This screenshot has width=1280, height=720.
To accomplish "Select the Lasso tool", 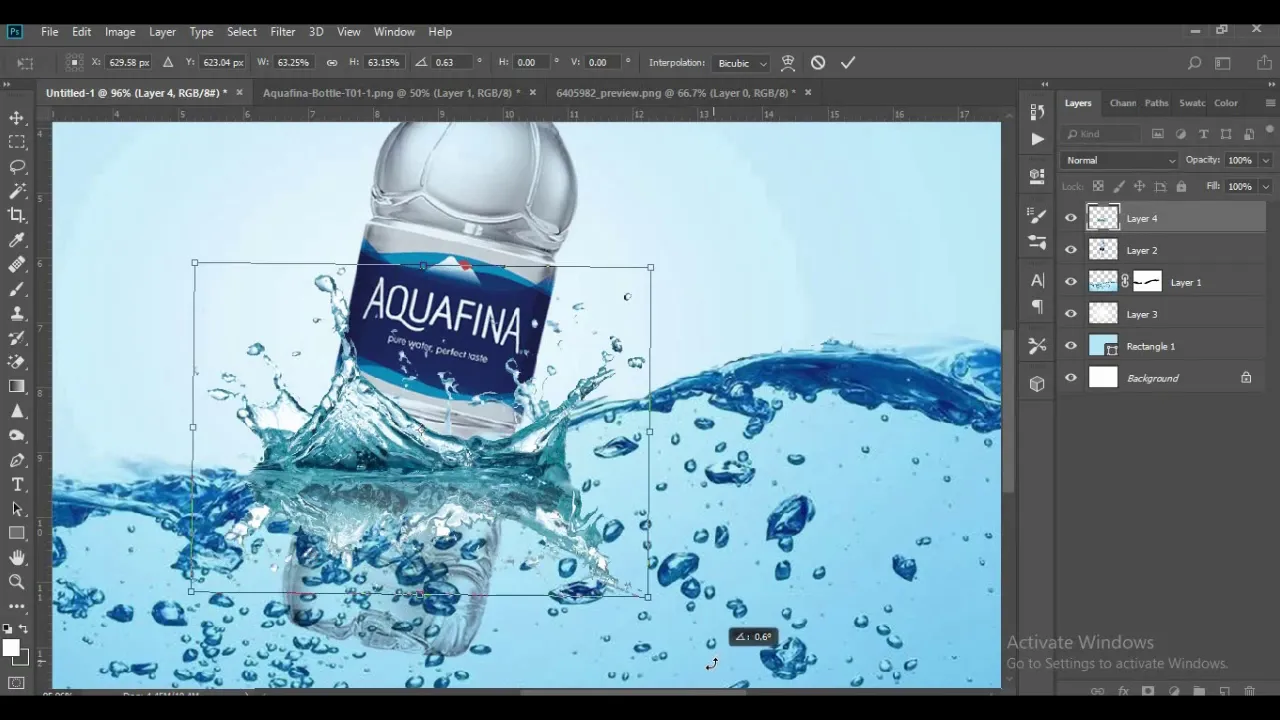I will tap(17, 166).
